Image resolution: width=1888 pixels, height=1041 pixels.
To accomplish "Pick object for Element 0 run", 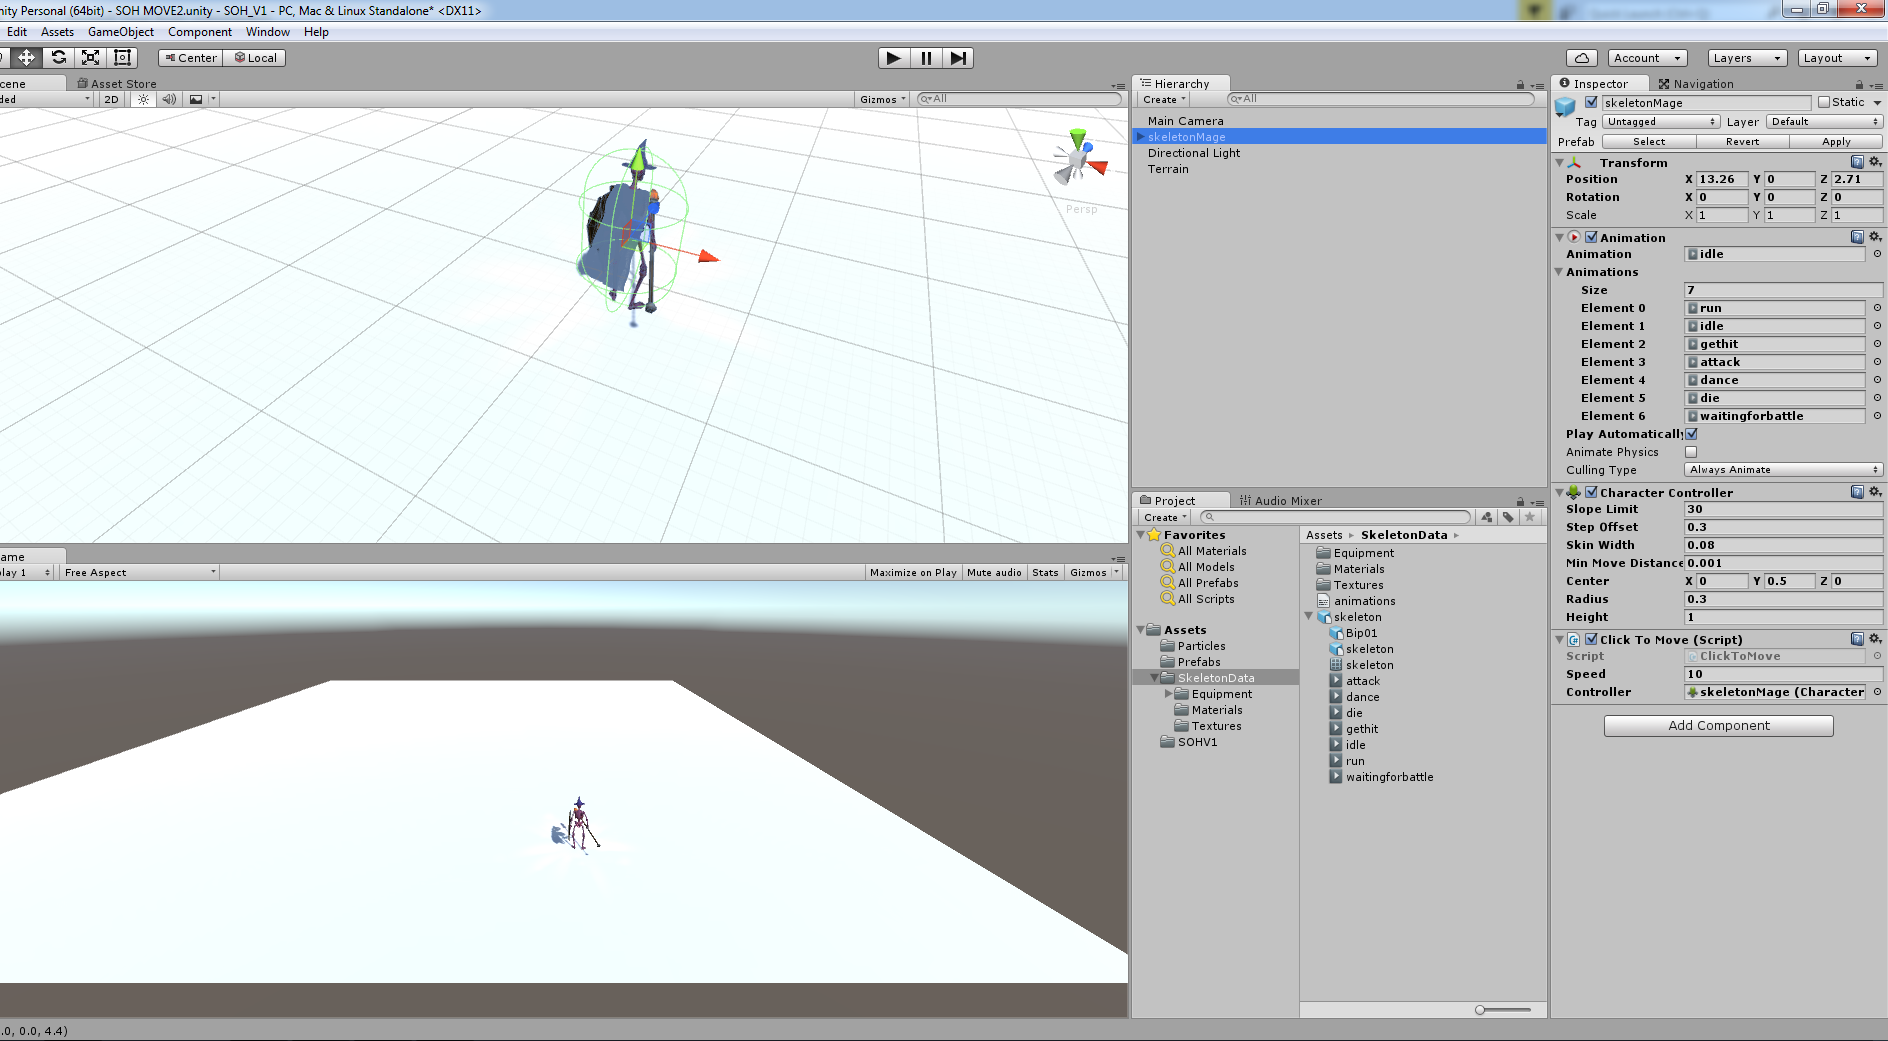I will [1877, 308].
